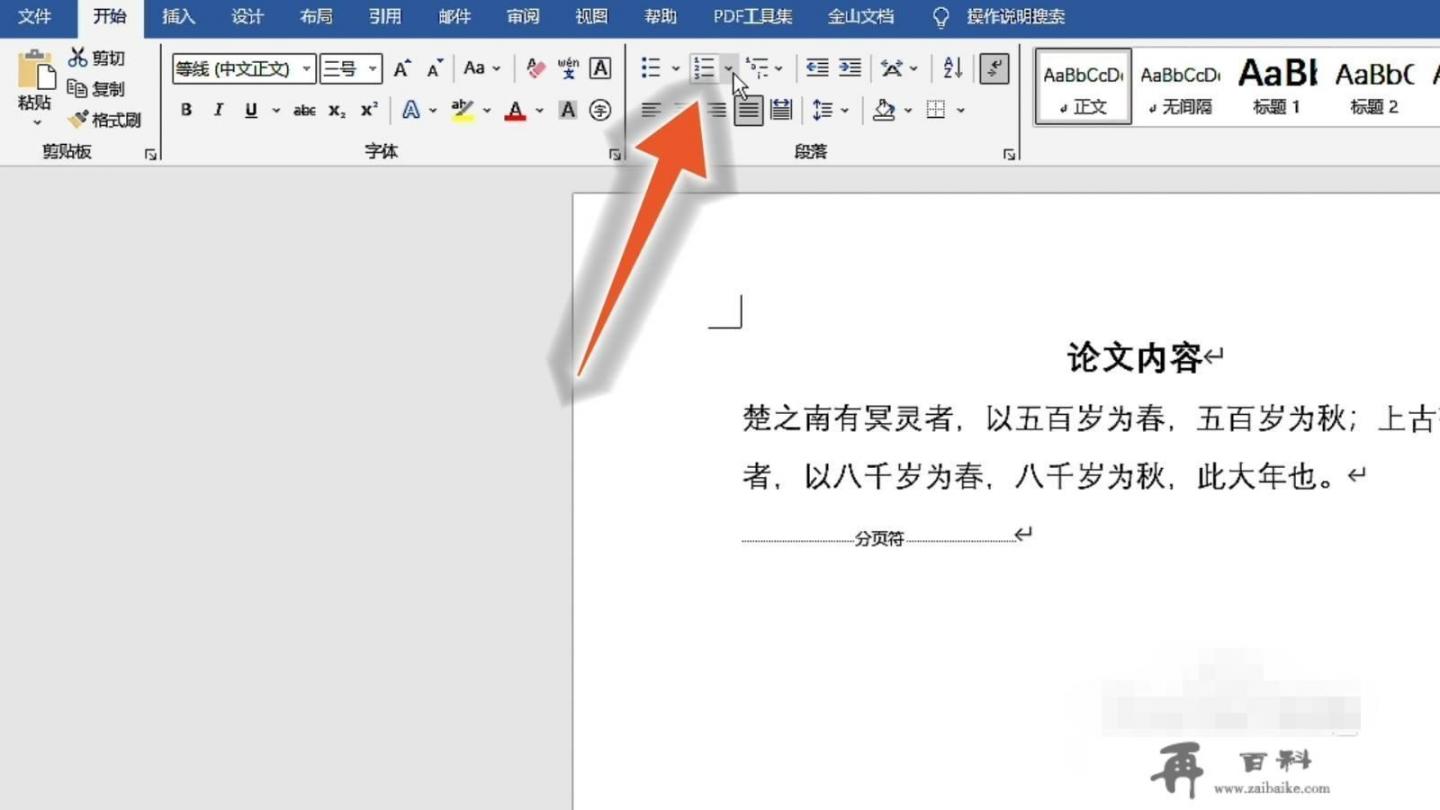Apply the 无间隔 (No Spacing) style

coord(1180,86)
